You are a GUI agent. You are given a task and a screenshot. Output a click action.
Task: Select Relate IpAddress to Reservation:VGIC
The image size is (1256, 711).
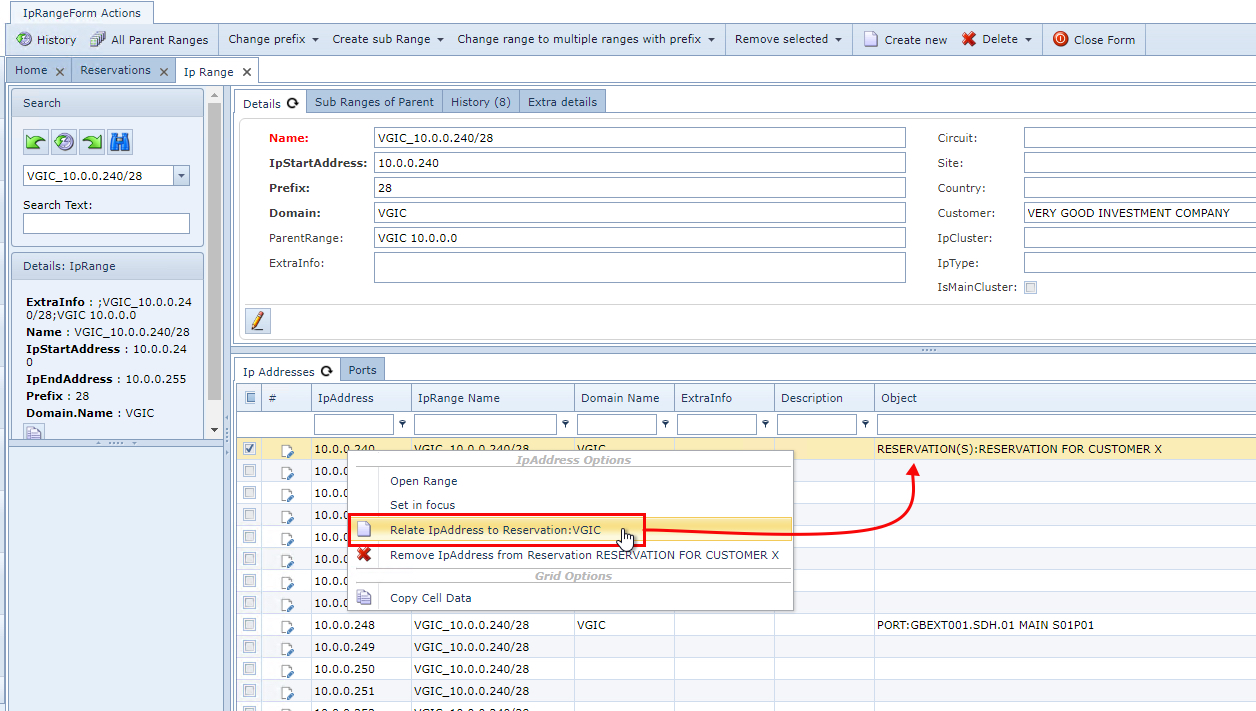coord(495,530)
